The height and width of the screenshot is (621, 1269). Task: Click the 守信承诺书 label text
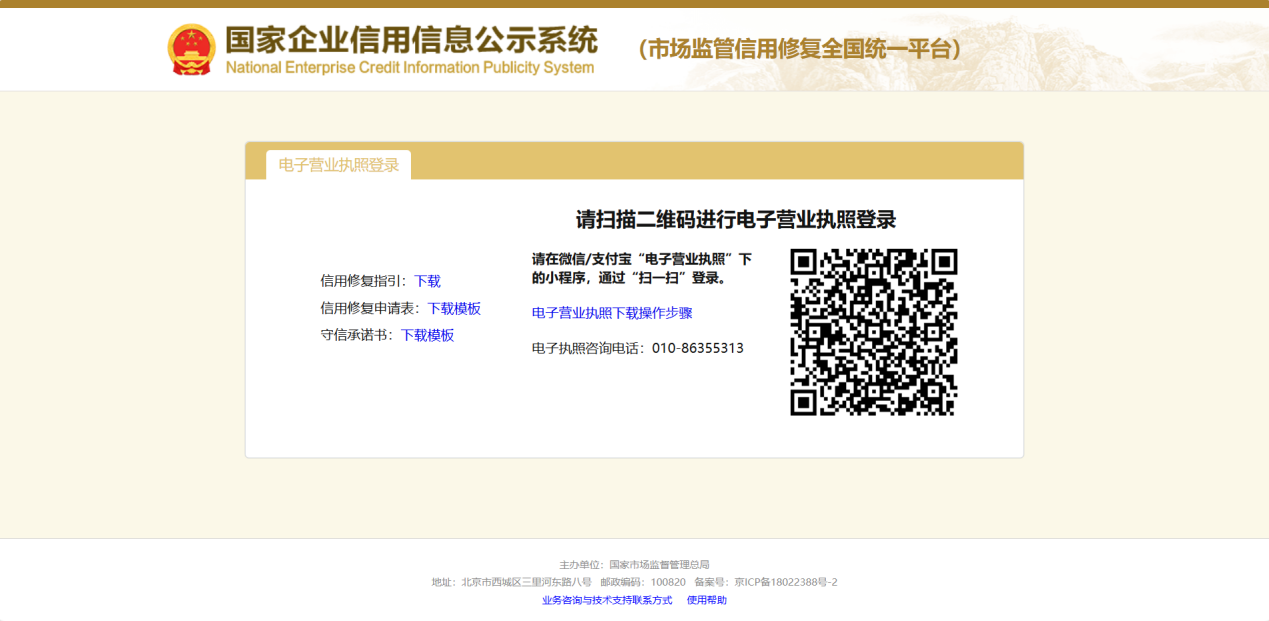357,335
